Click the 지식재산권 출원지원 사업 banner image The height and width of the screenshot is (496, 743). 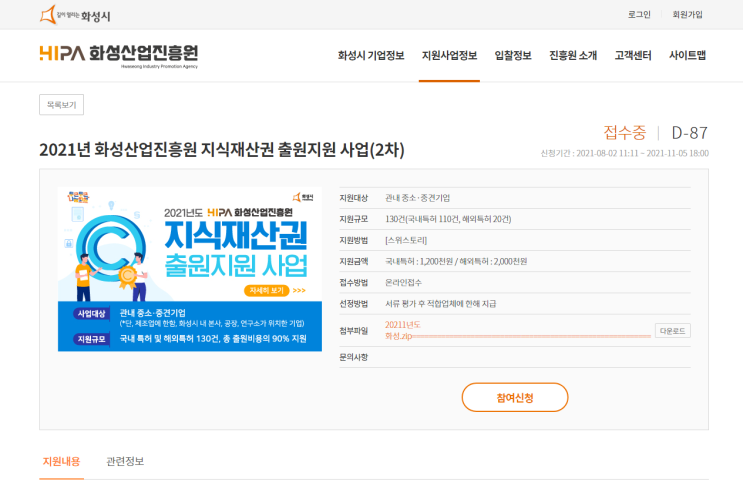(190, 269)
